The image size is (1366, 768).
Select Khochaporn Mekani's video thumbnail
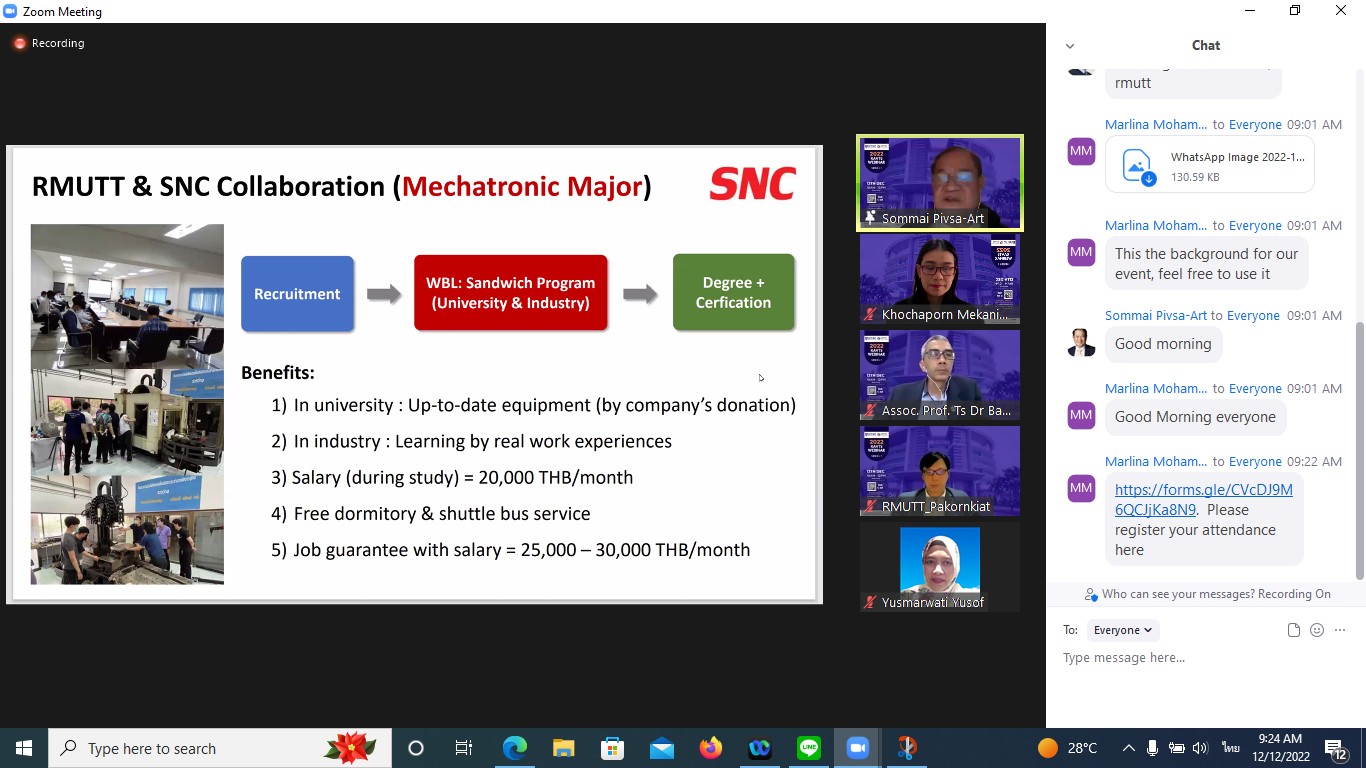click(940, 279)
